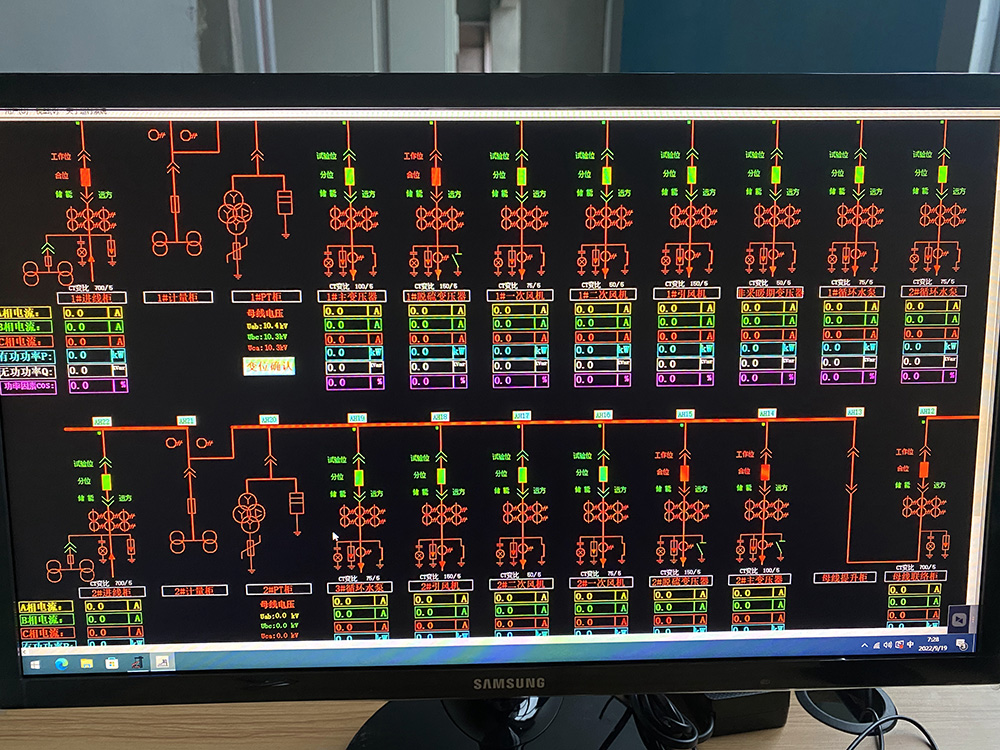Viewport: 1000px width, 750px height.
Task: Click the 1#主变压器 green open breaker symbol
Action: [x=349, y=176]
